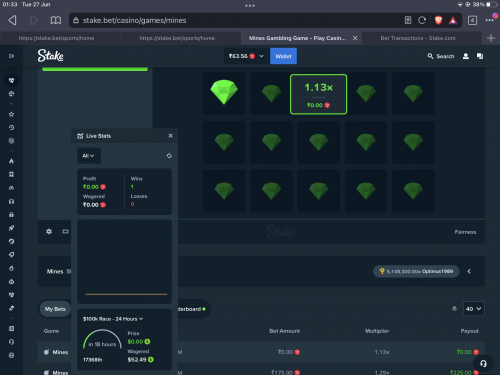Close the Mines Gambling Game tab
500x375 pixels.
pos(355,38)
